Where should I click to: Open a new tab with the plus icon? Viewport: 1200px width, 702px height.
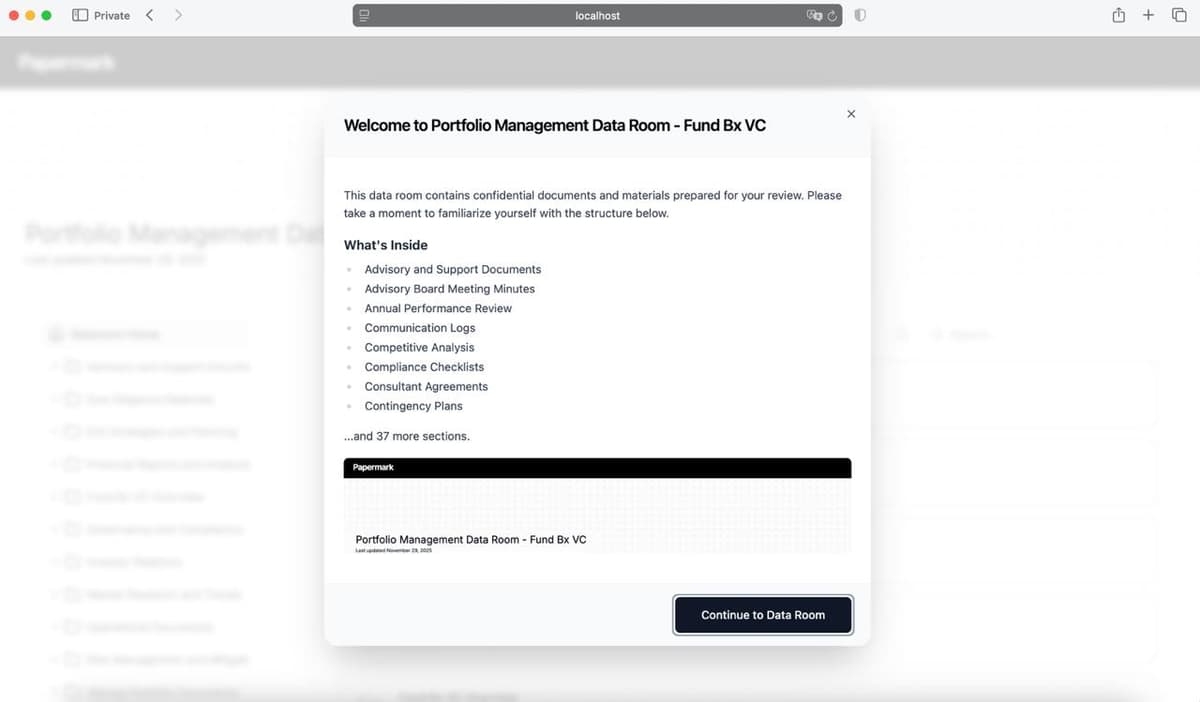1148,15
